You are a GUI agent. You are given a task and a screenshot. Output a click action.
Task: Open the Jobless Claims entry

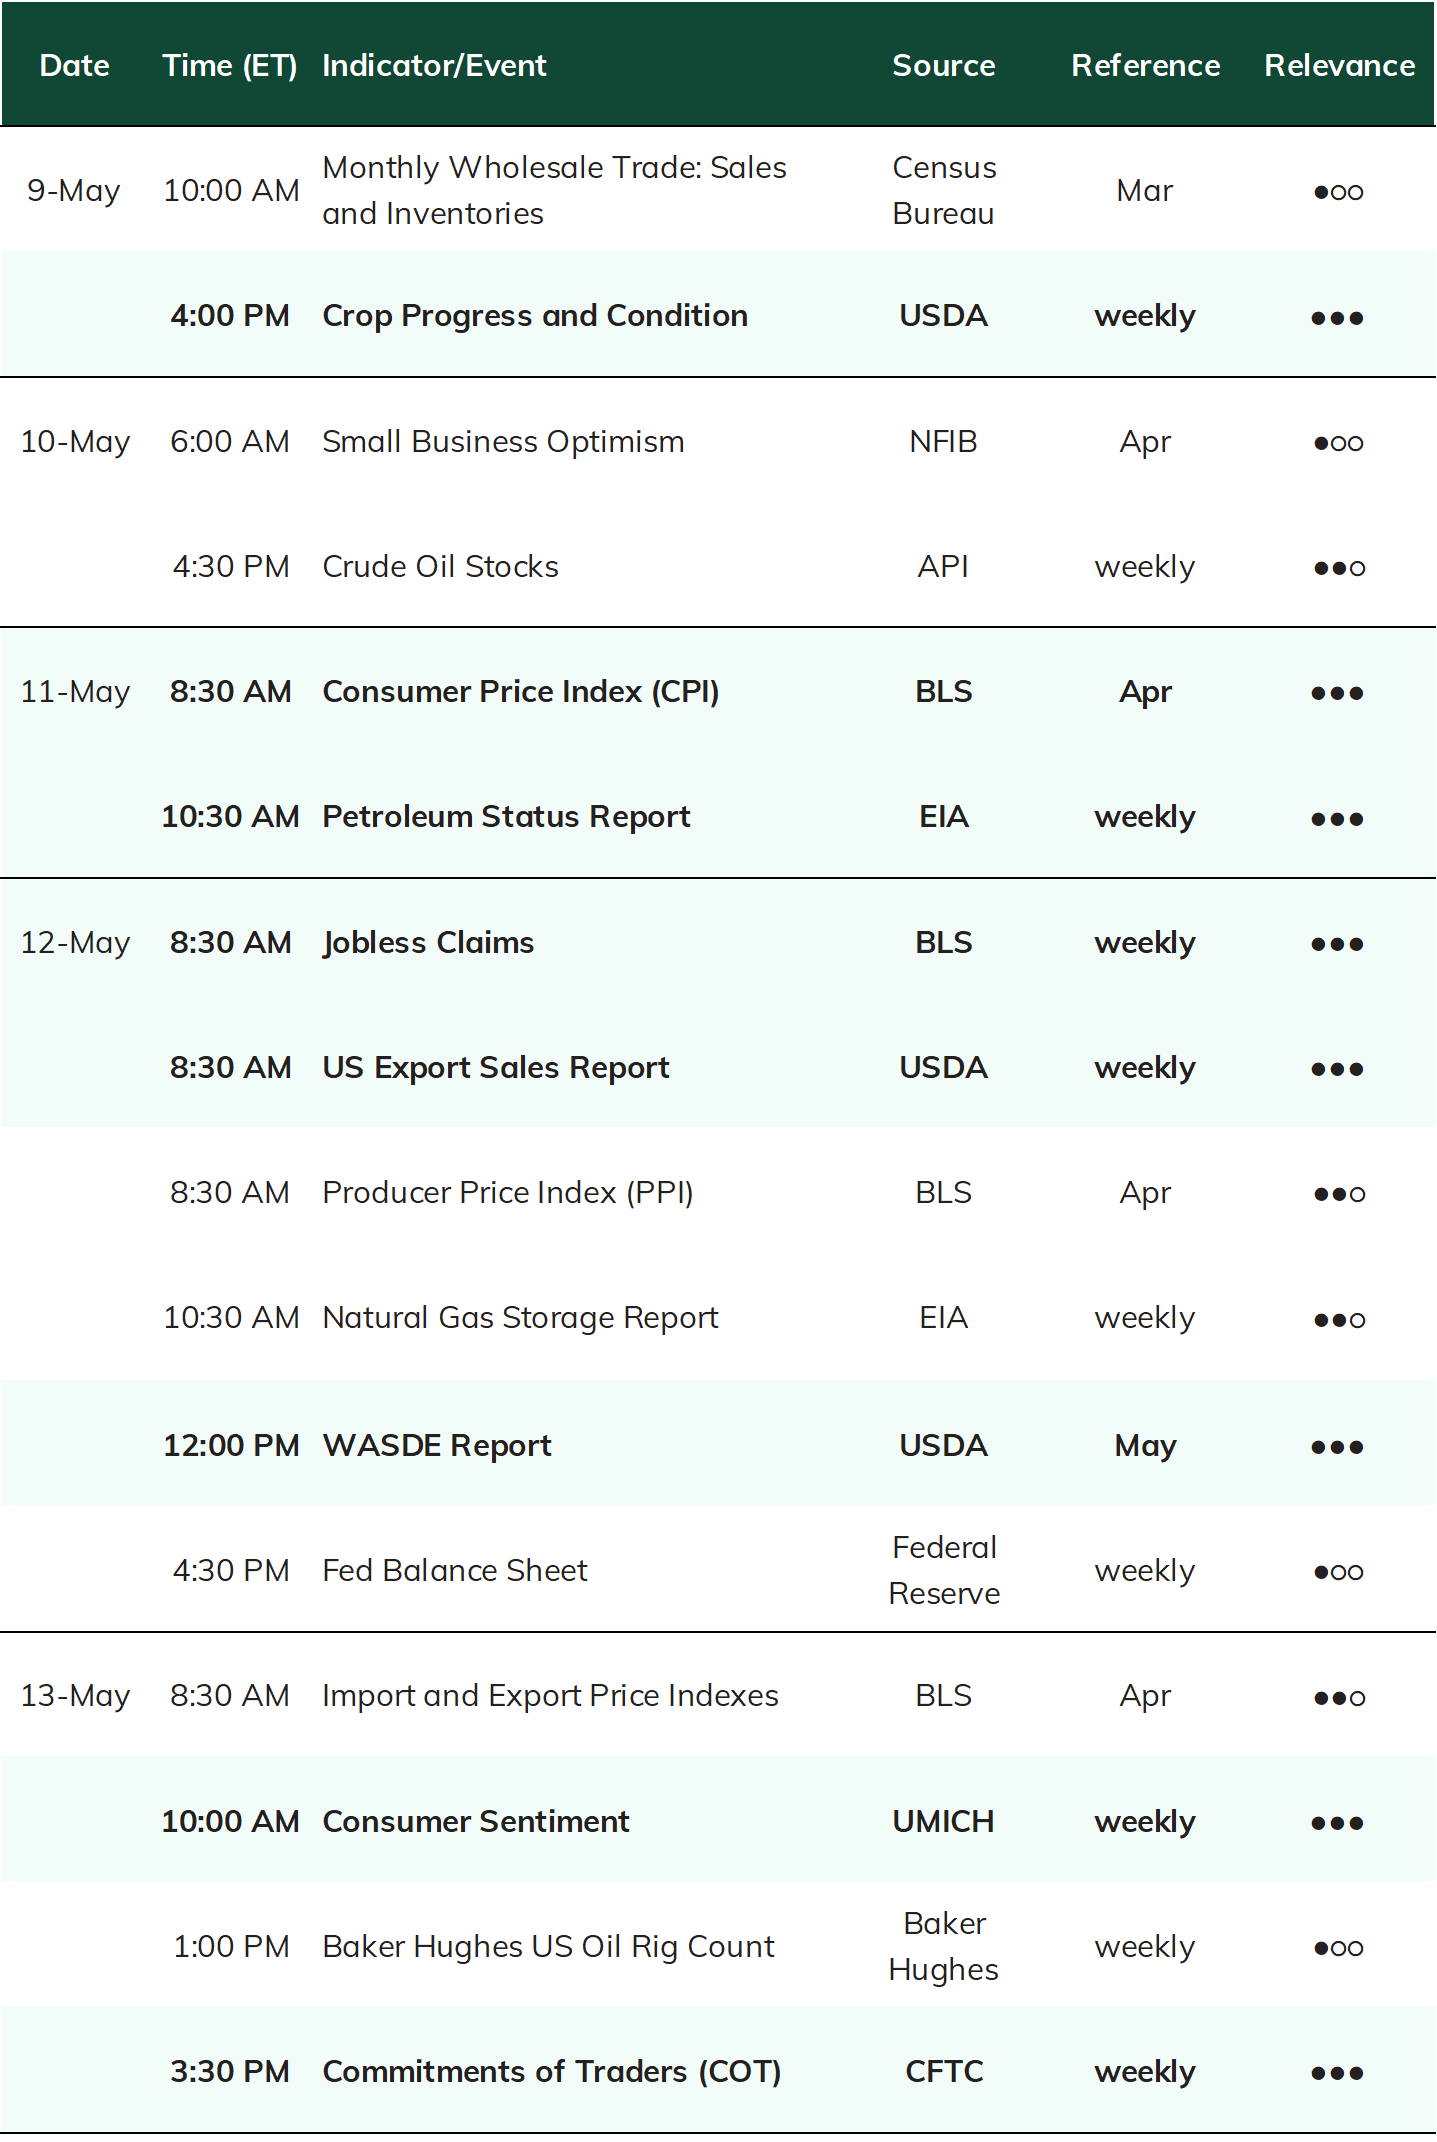(428, 942)
